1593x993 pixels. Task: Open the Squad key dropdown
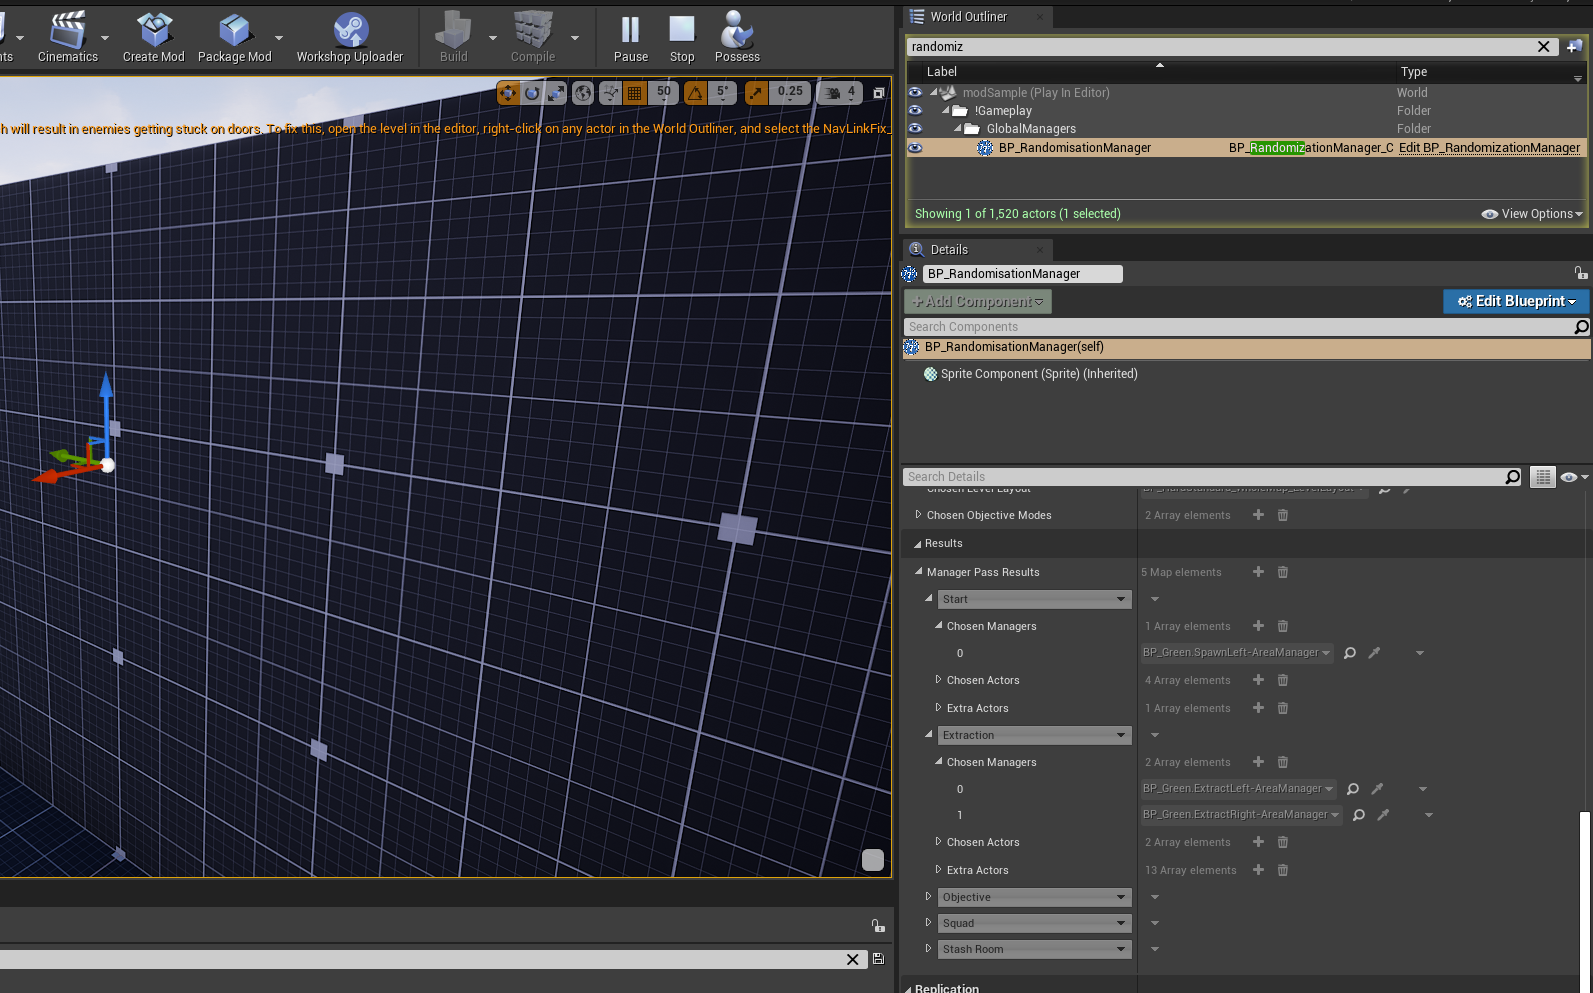pos(1034,923)
